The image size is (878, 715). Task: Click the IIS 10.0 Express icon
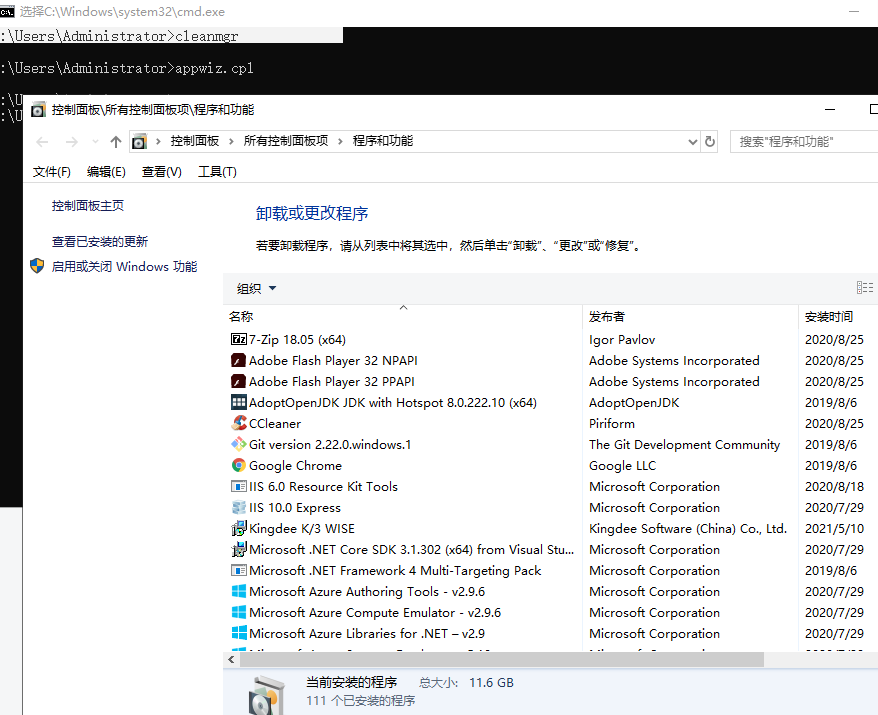(x=239, y=507)
